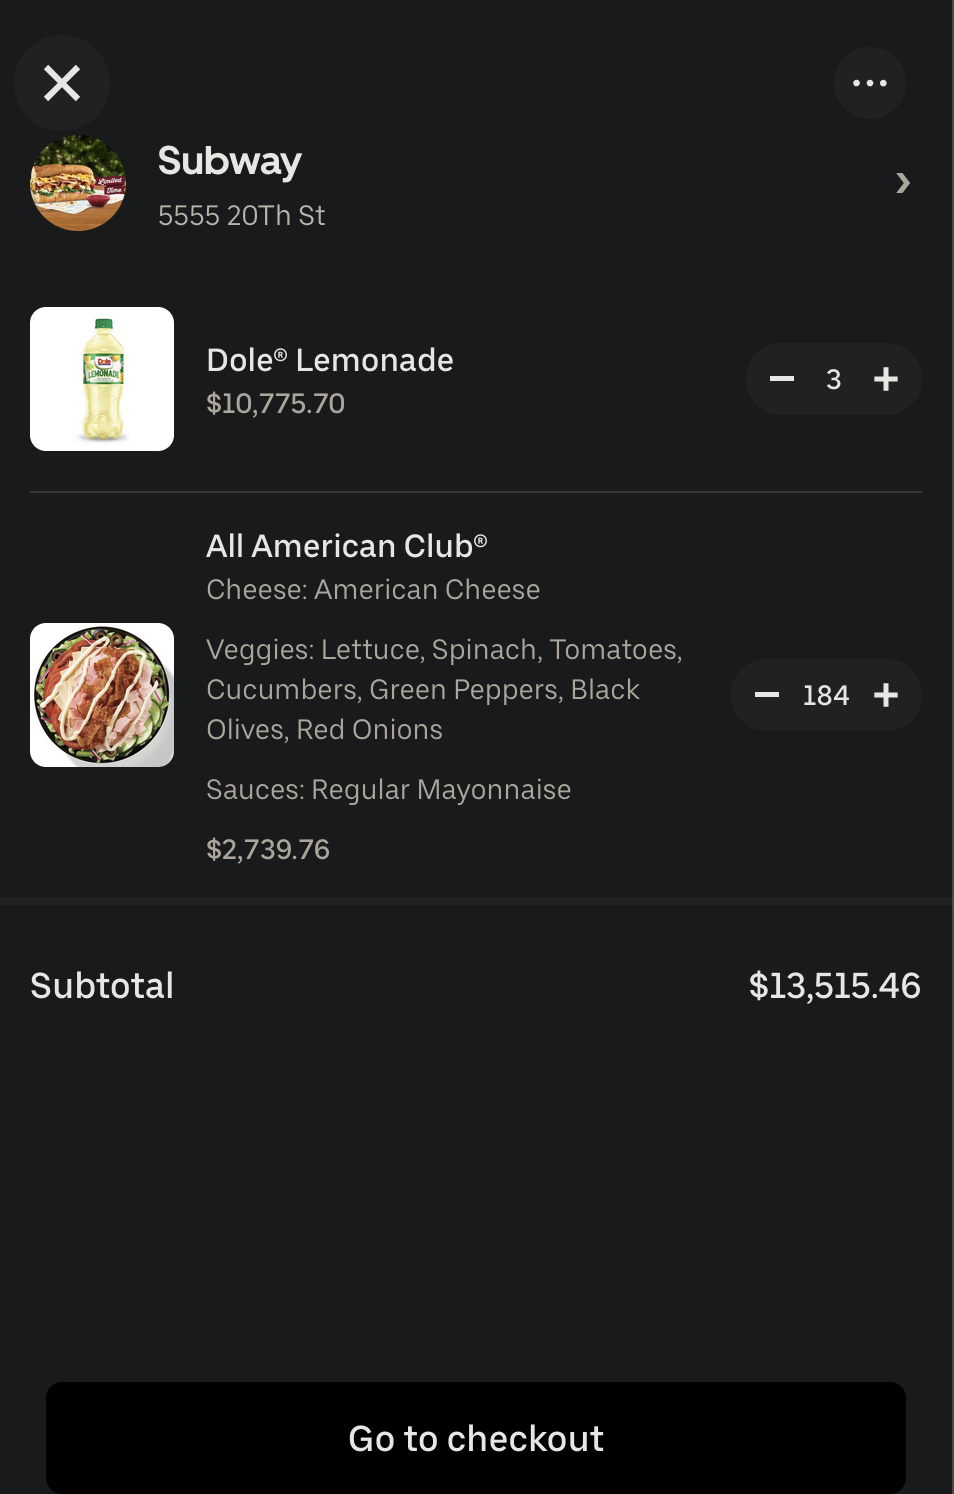Increase Dole Lemonade quantity with plus

[x=886, y=379]
